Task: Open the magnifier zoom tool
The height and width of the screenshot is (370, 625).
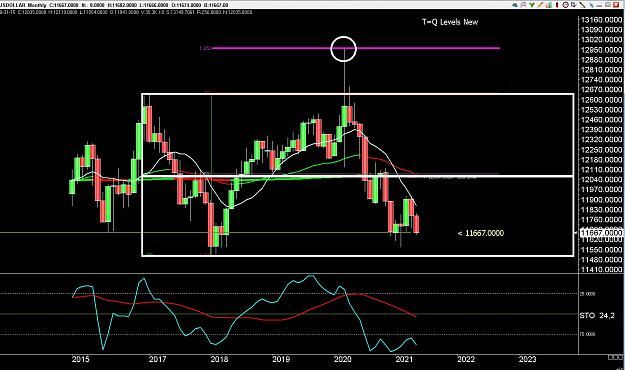Action: pos(523,5)
